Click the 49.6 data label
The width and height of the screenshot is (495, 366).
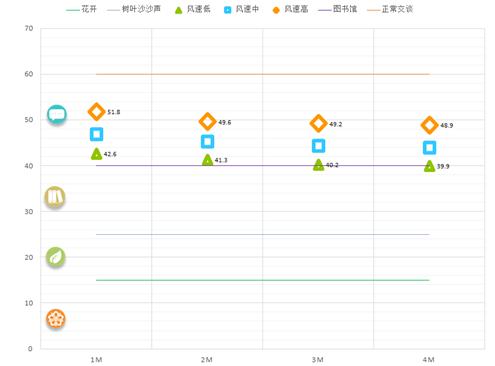[225, 122]
